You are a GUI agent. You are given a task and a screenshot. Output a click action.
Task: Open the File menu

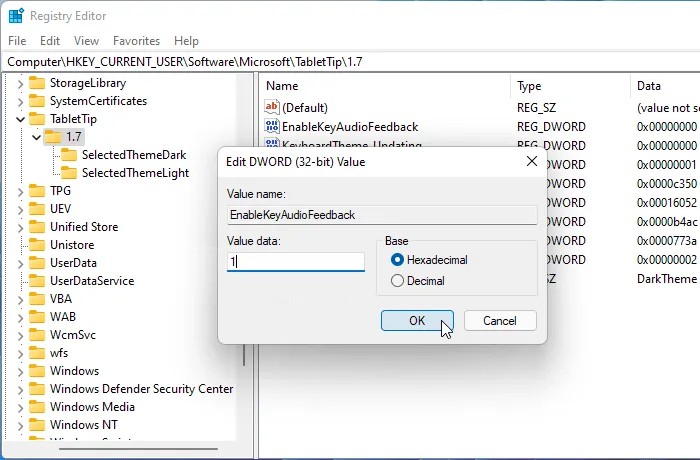tap(17, 41)
